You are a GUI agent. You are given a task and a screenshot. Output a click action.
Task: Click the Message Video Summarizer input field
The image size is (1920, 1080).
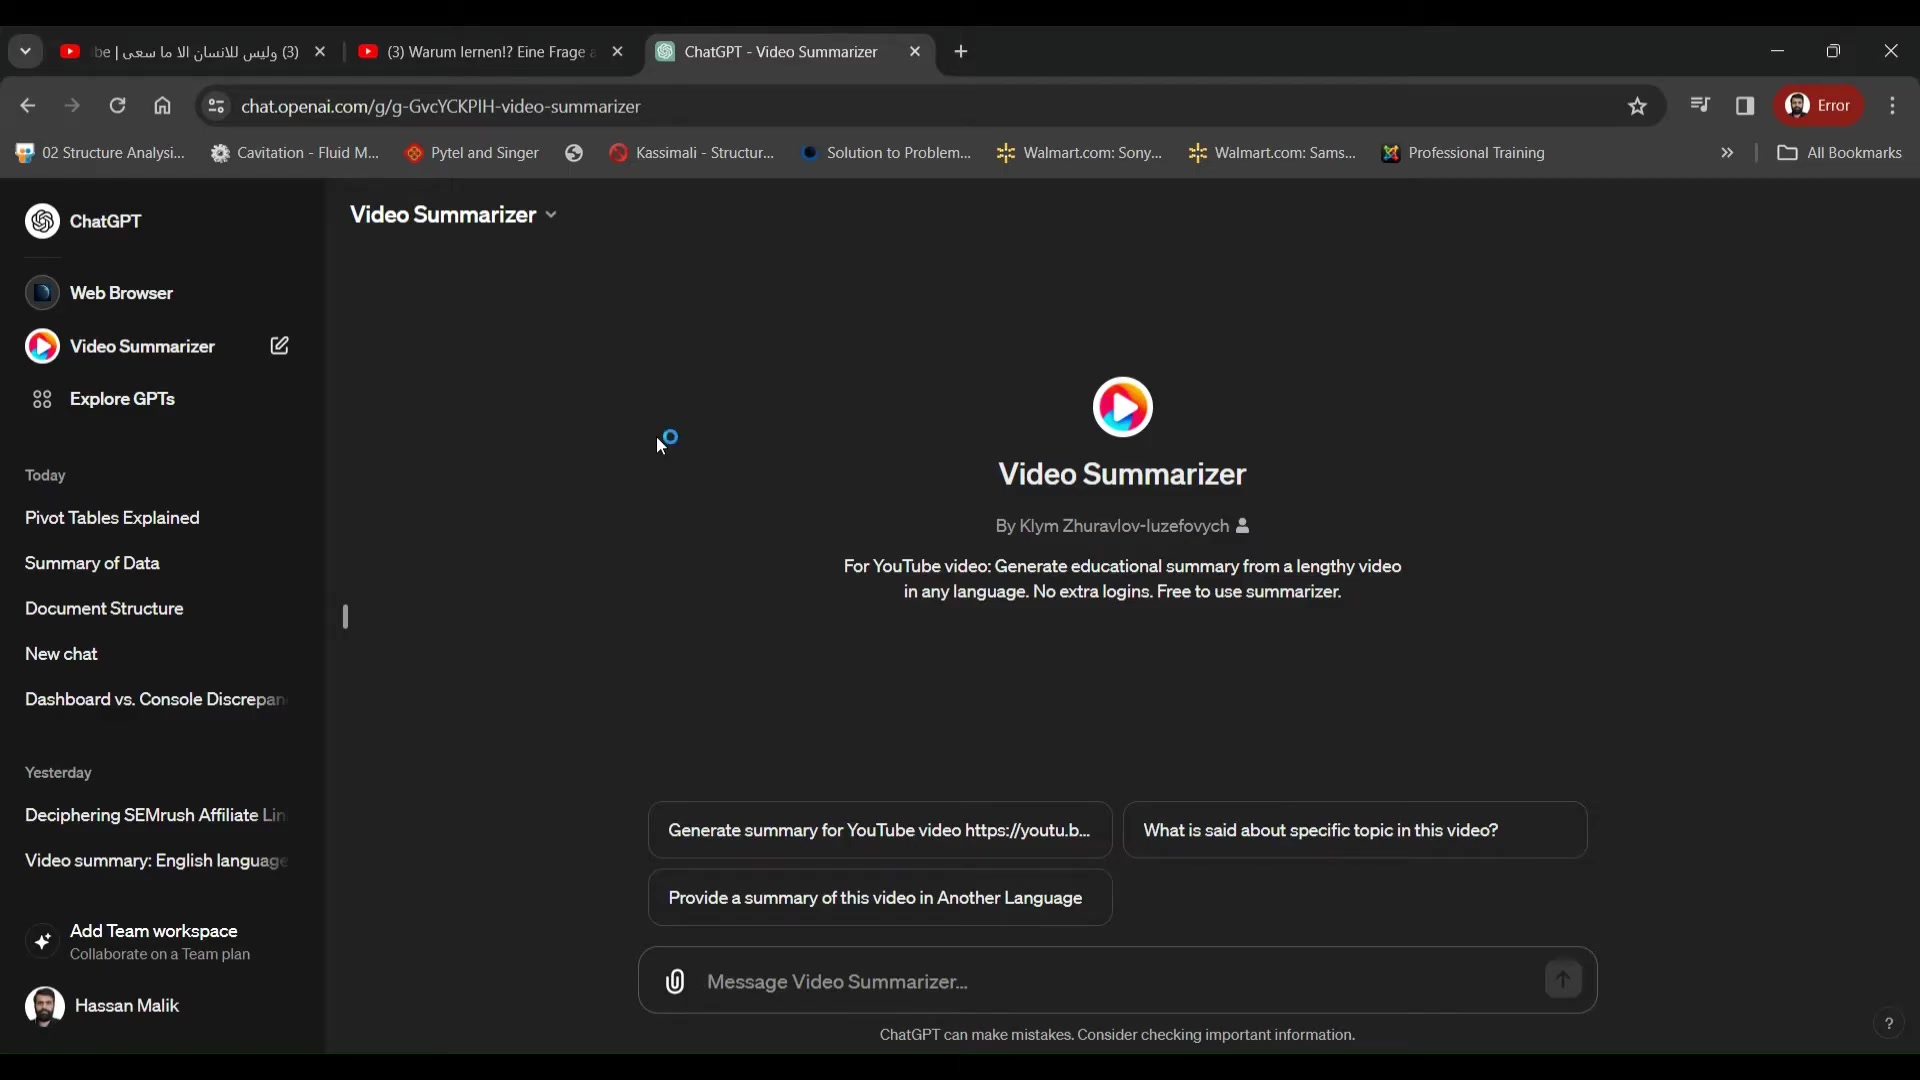coord(1117,981)
